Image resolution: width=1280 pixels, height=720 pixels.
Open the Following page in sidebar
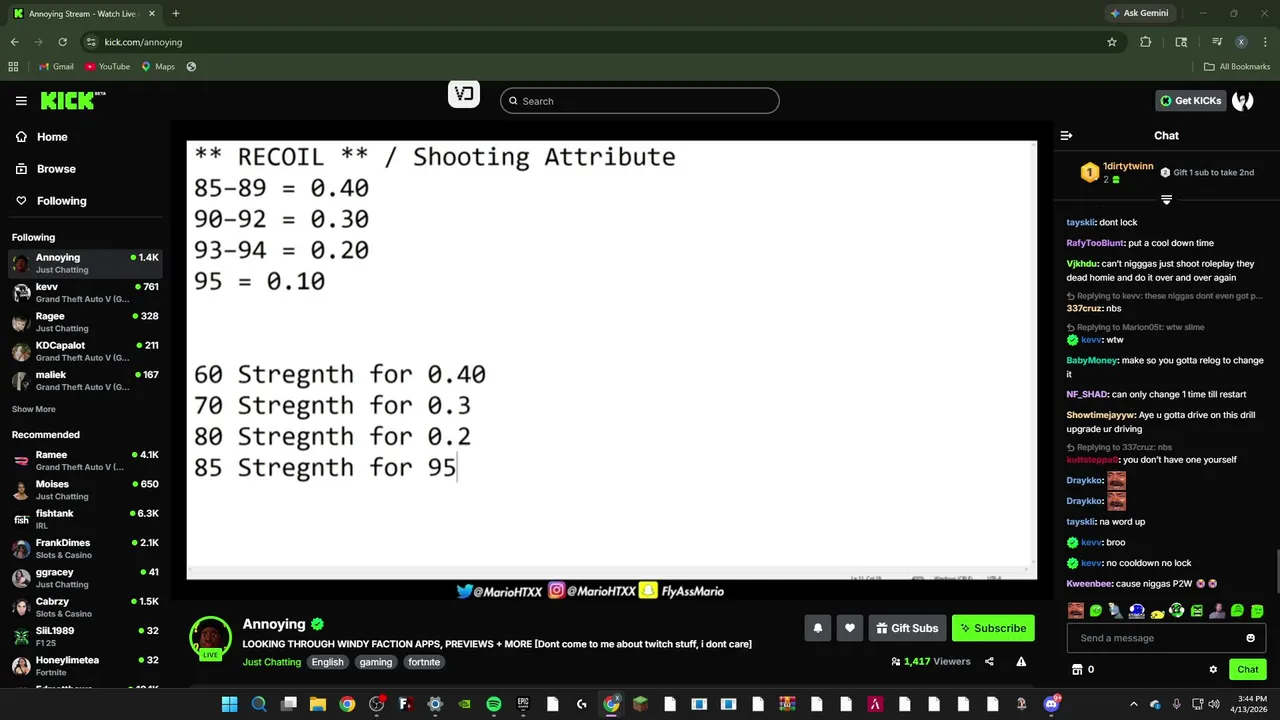pos(61,201)
